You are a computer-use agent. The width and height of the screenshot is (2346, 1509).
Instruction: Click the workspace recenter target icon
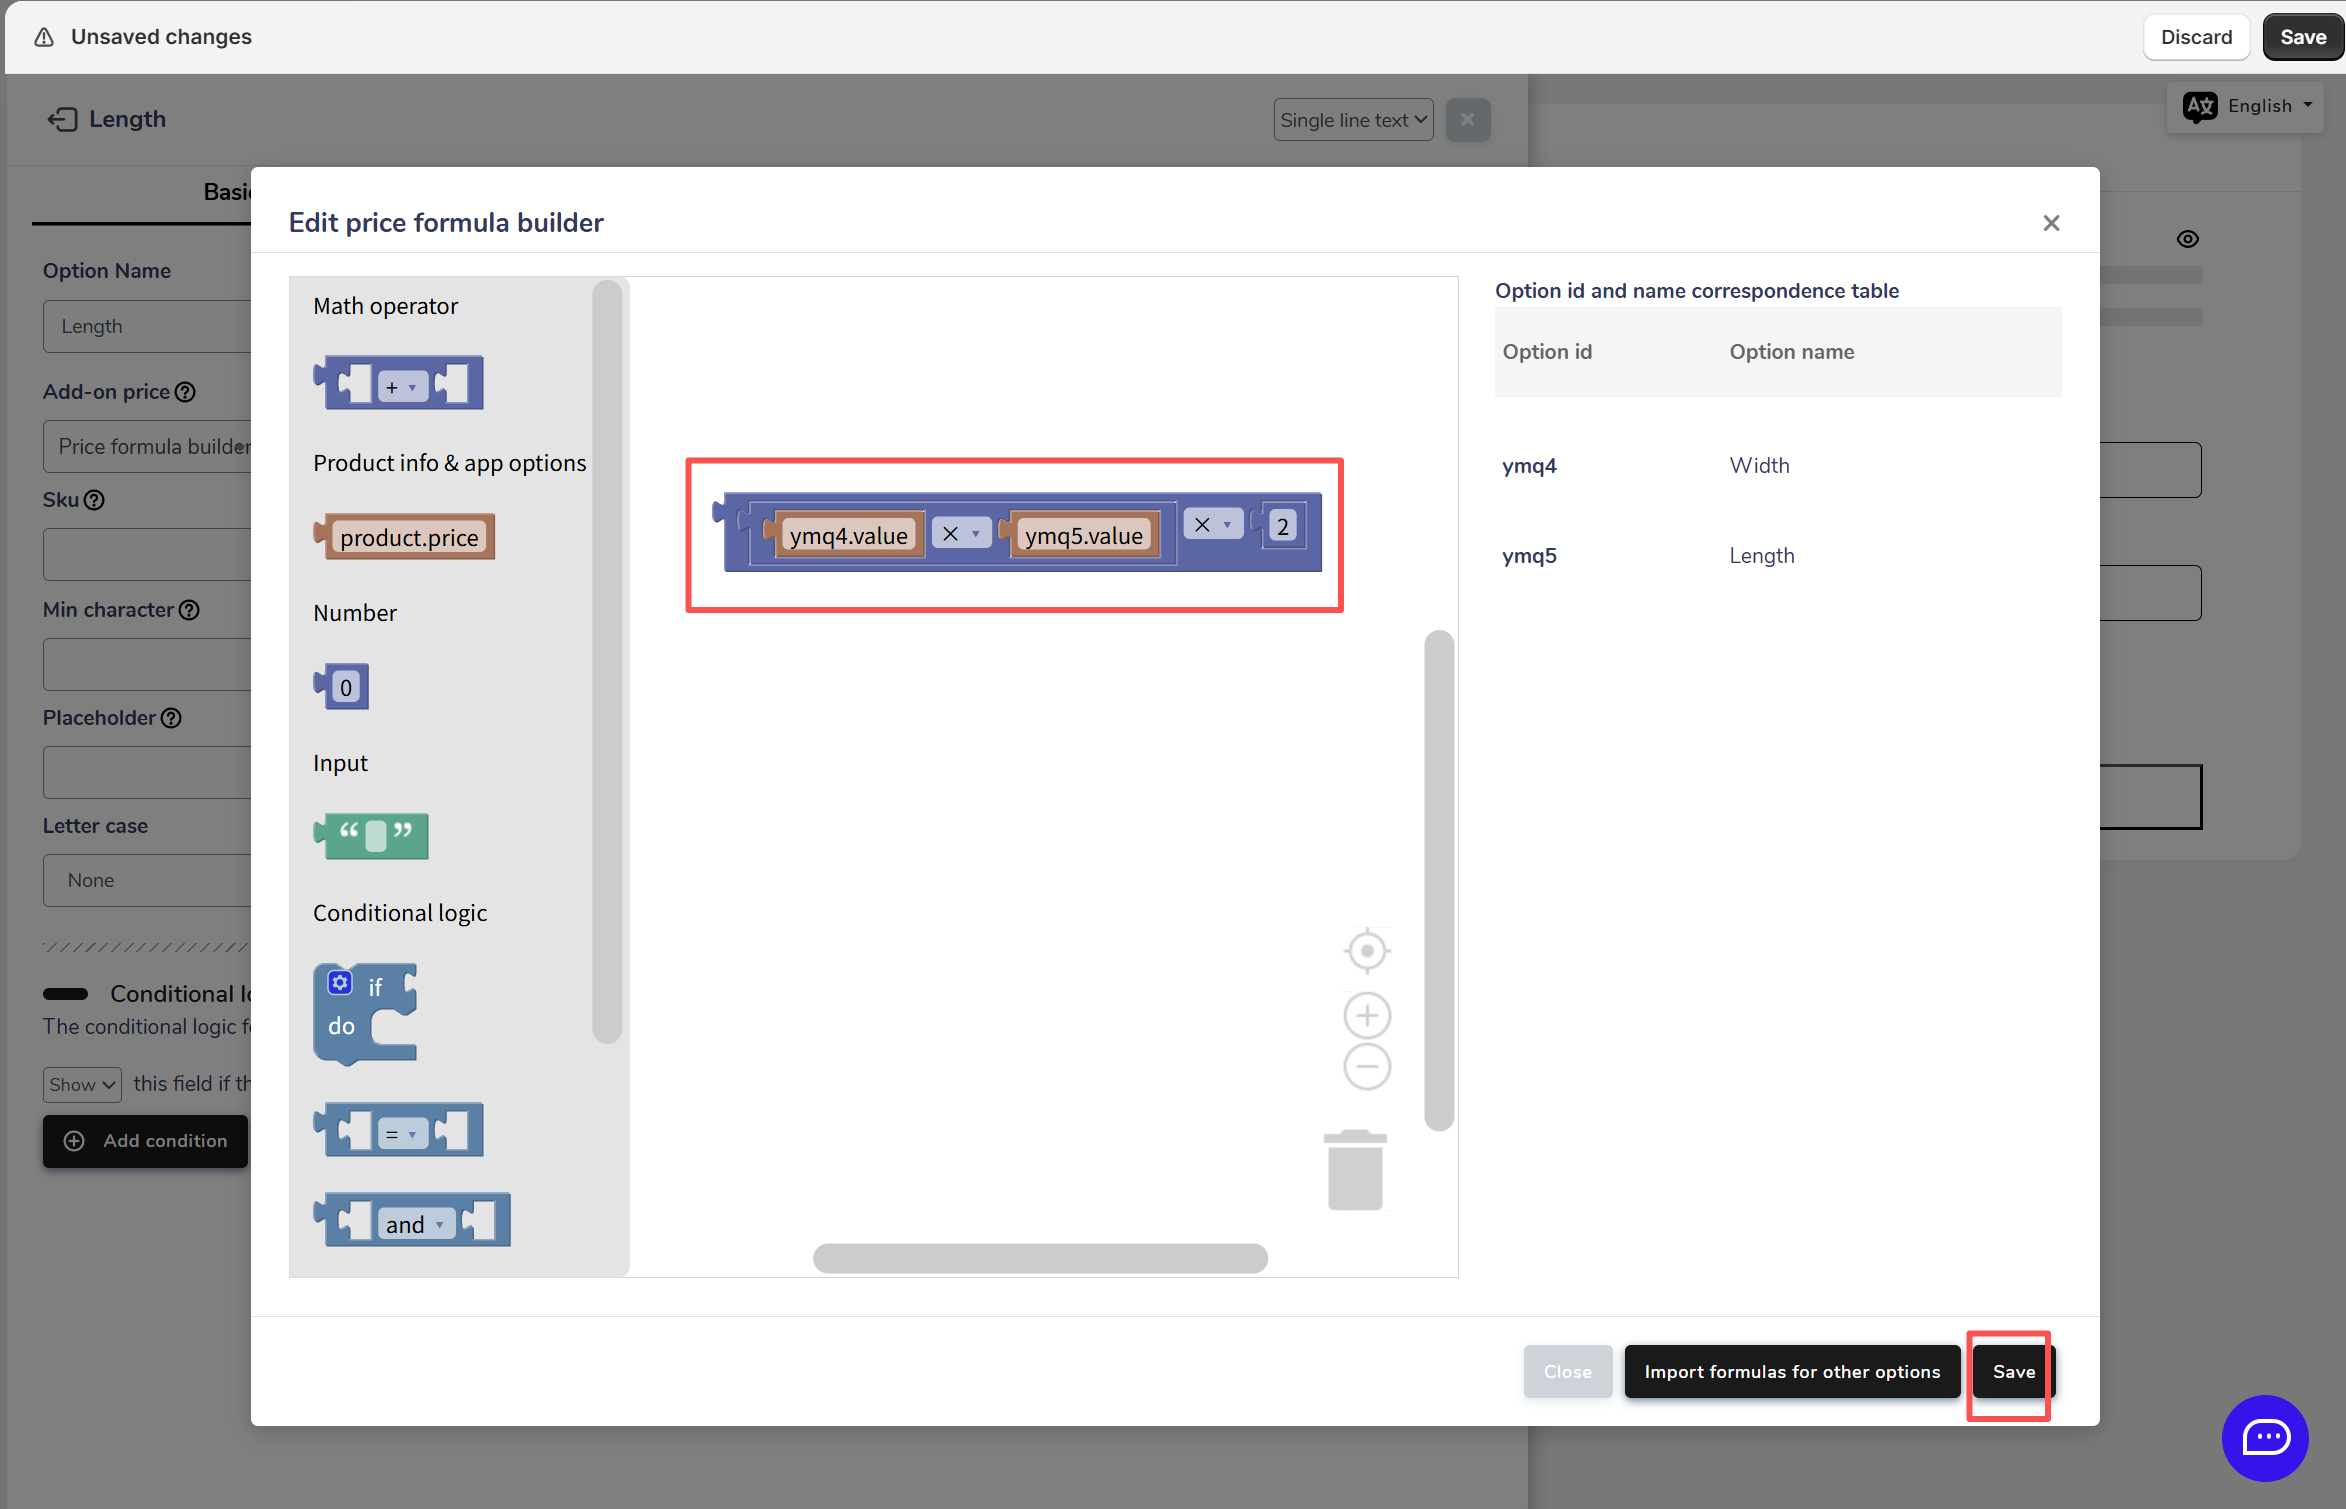coord(1366,950)
